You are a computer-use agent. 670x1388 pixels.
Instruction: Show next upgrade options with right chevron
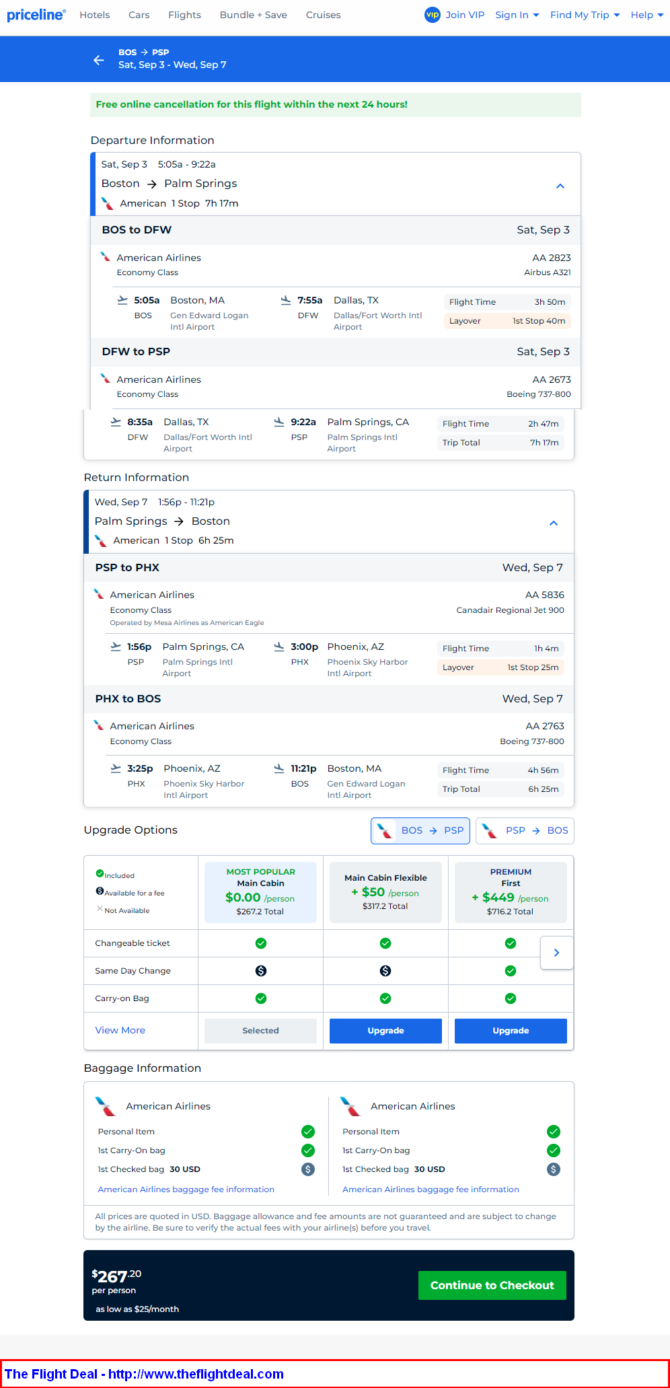pos(556,953)
